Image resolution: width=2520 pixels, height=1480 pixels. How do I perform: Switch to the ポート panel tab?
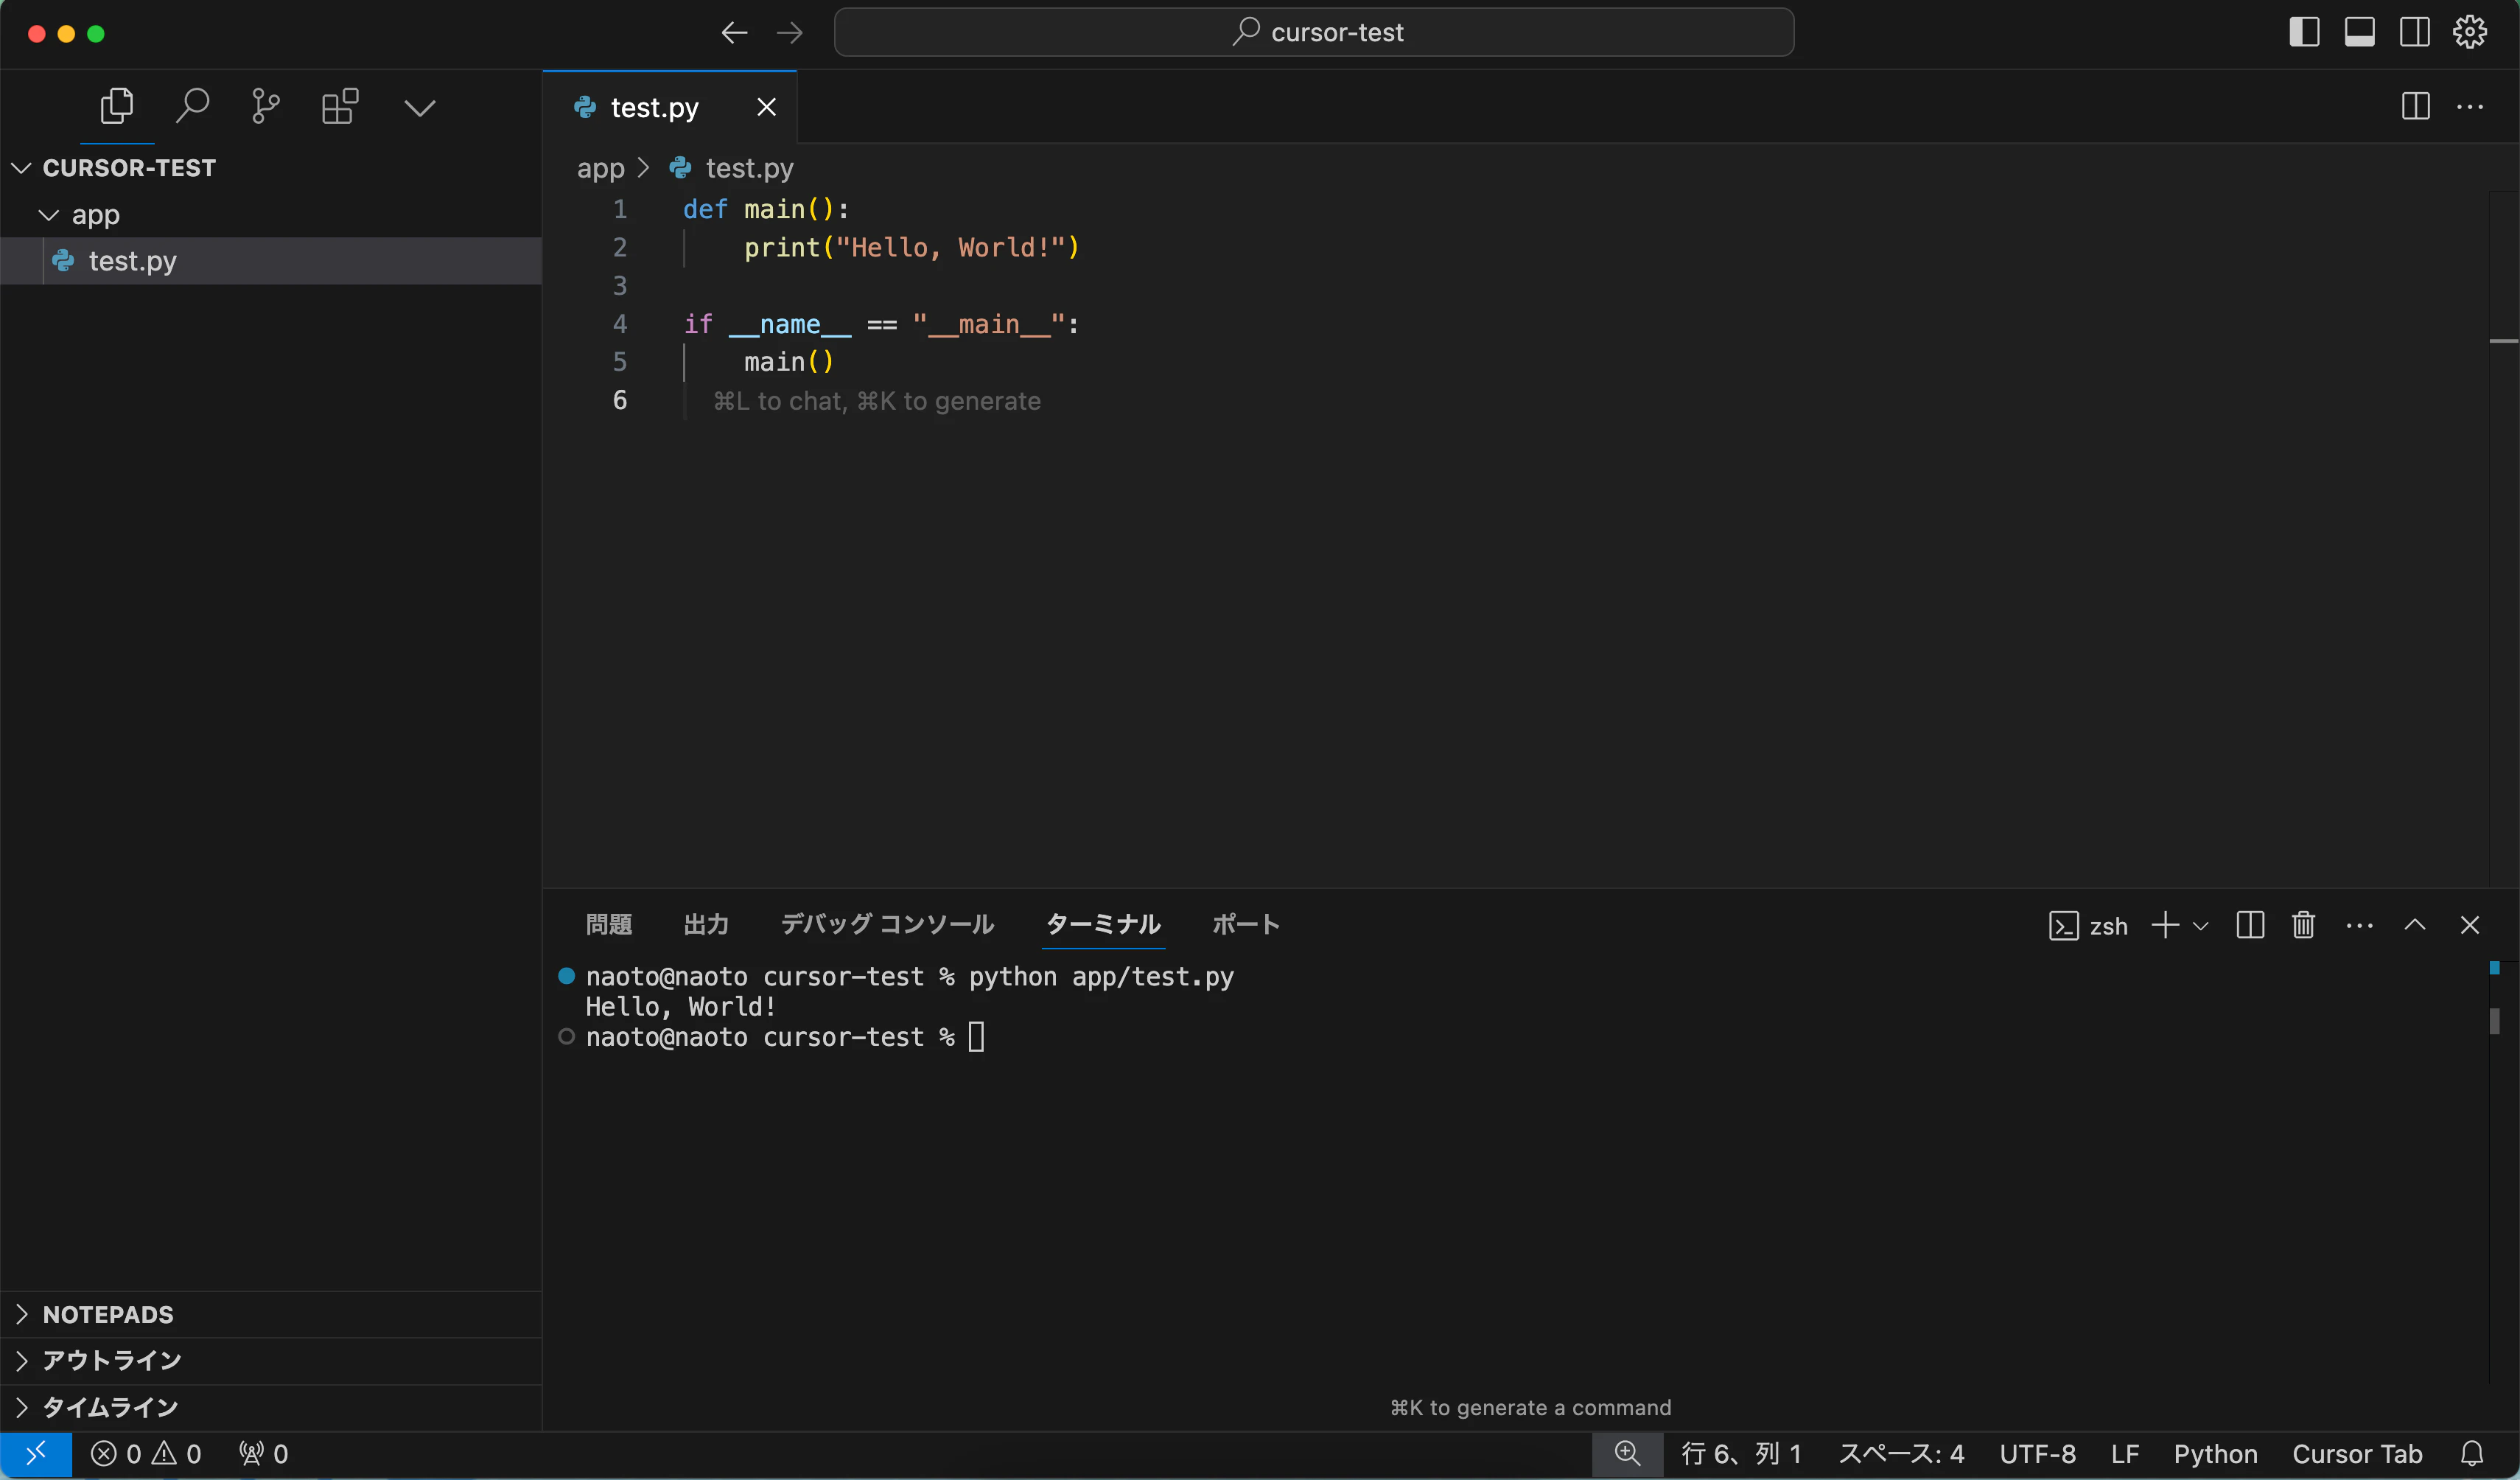[x=1245, y=924]
